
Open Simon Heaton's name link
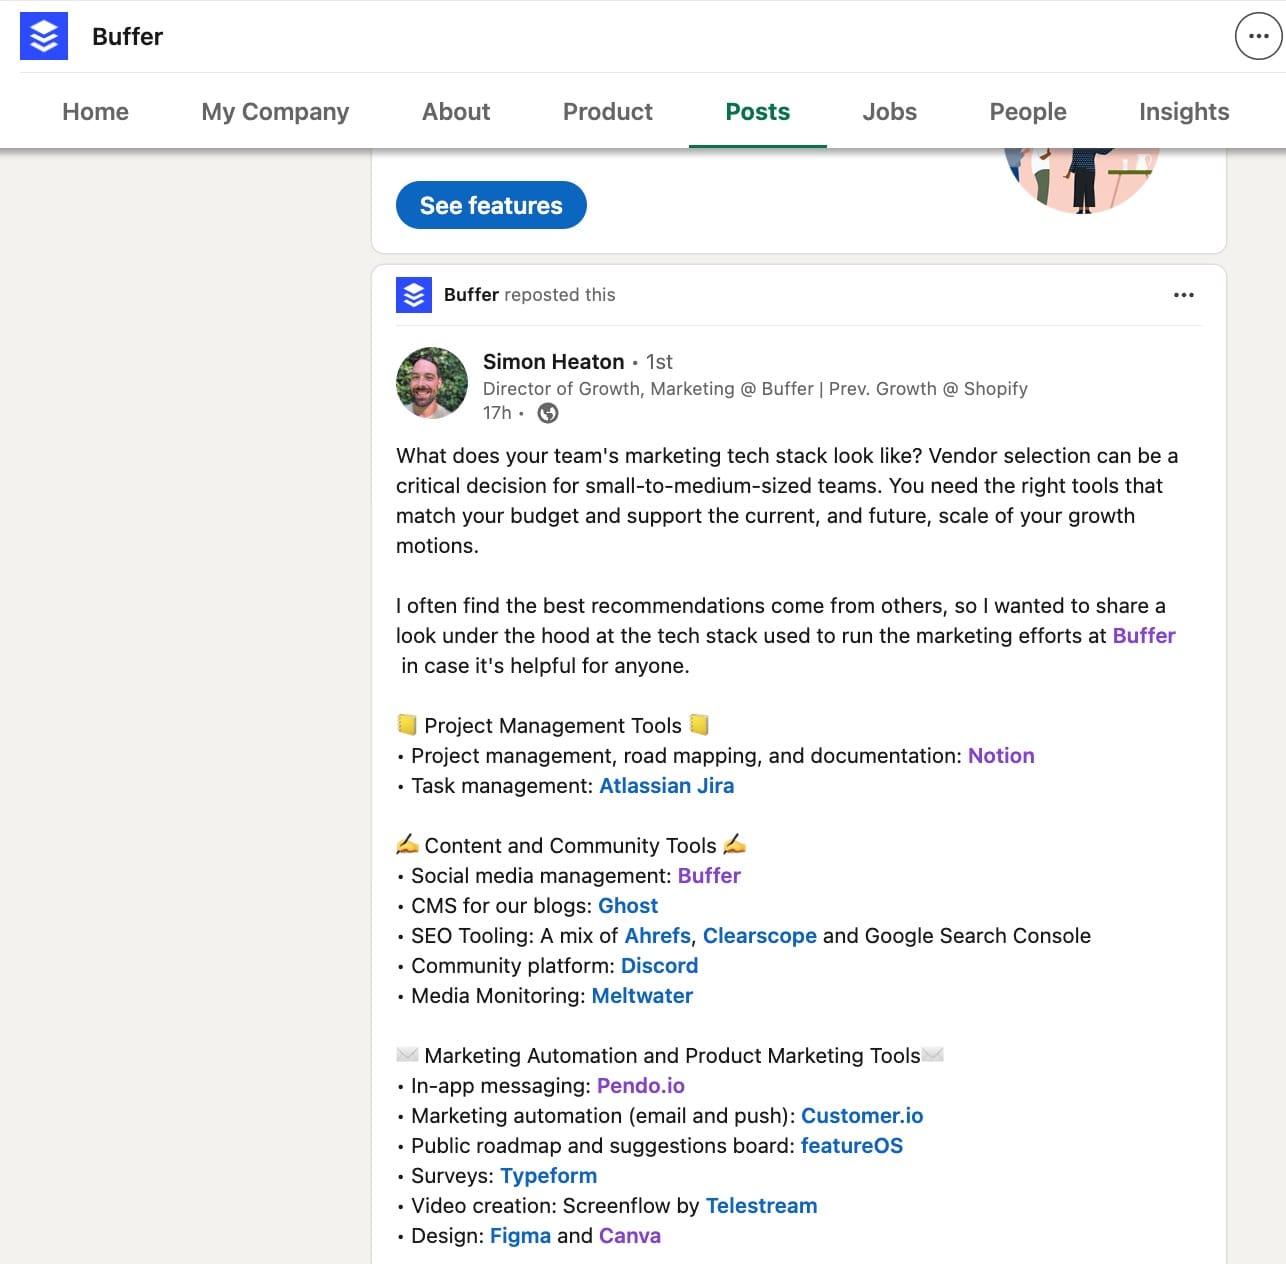[553, 361]
